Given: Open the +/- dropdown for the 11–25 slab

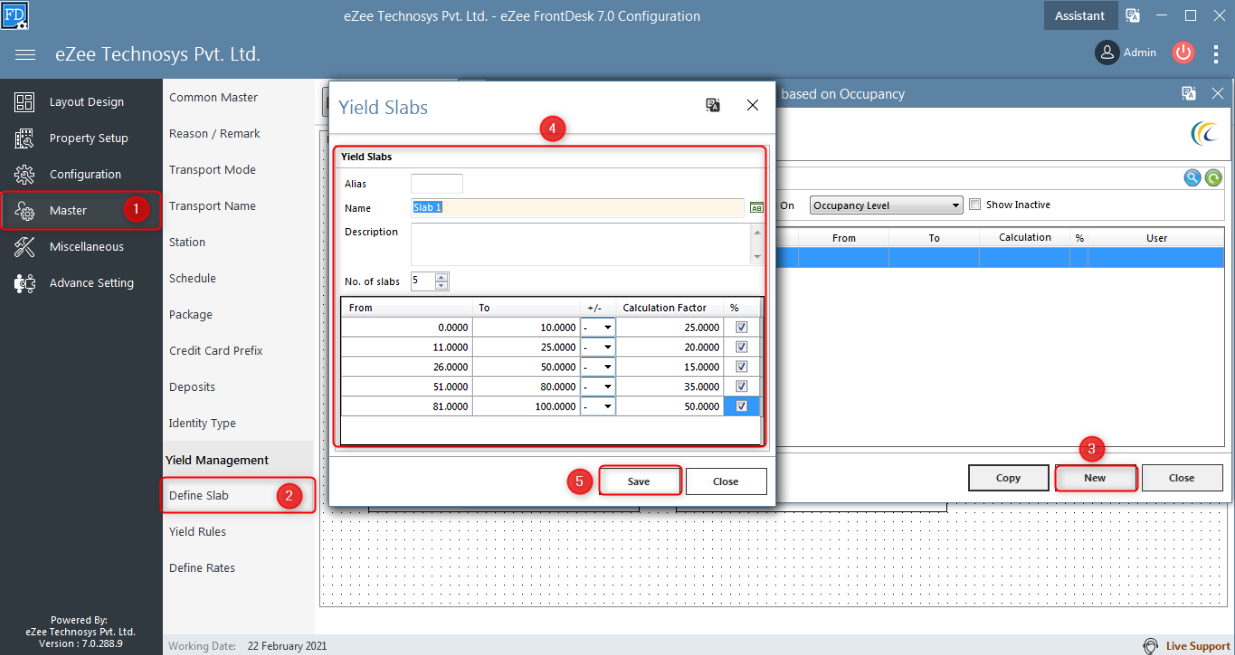Looking at the screenshot, I should [607, 347].
